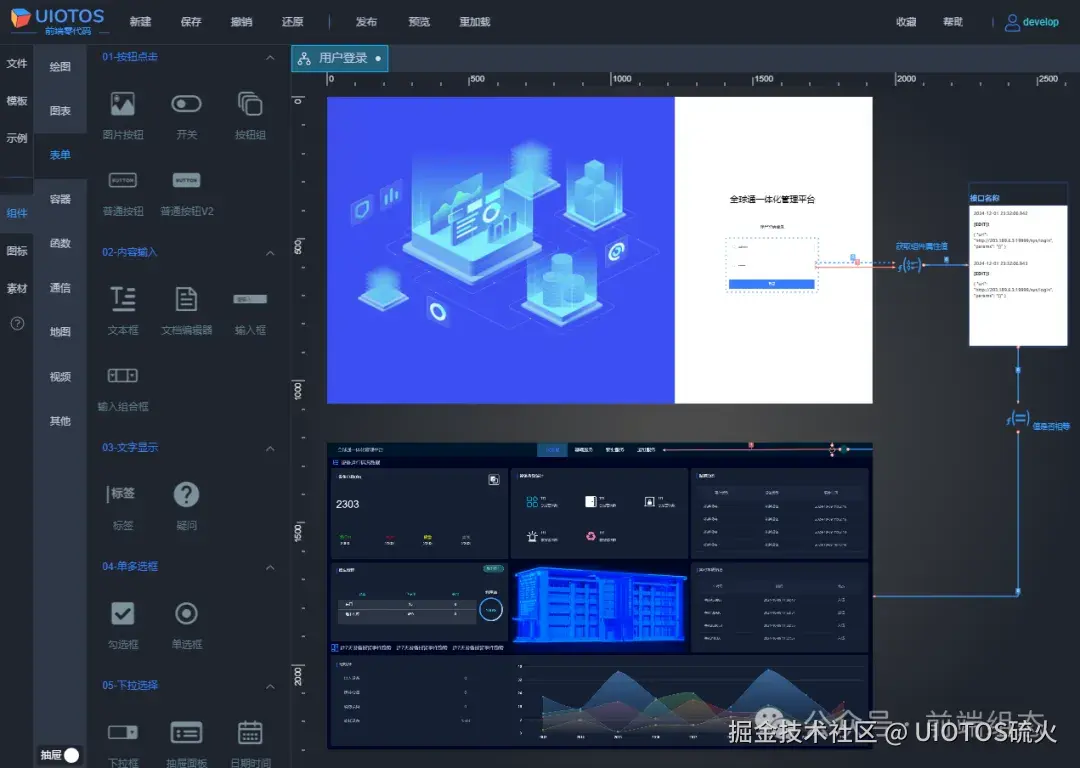This screenshot has width=1080, height=768.
Task: Collapse the 01-按钮点击 section
Action: point(271,58)
